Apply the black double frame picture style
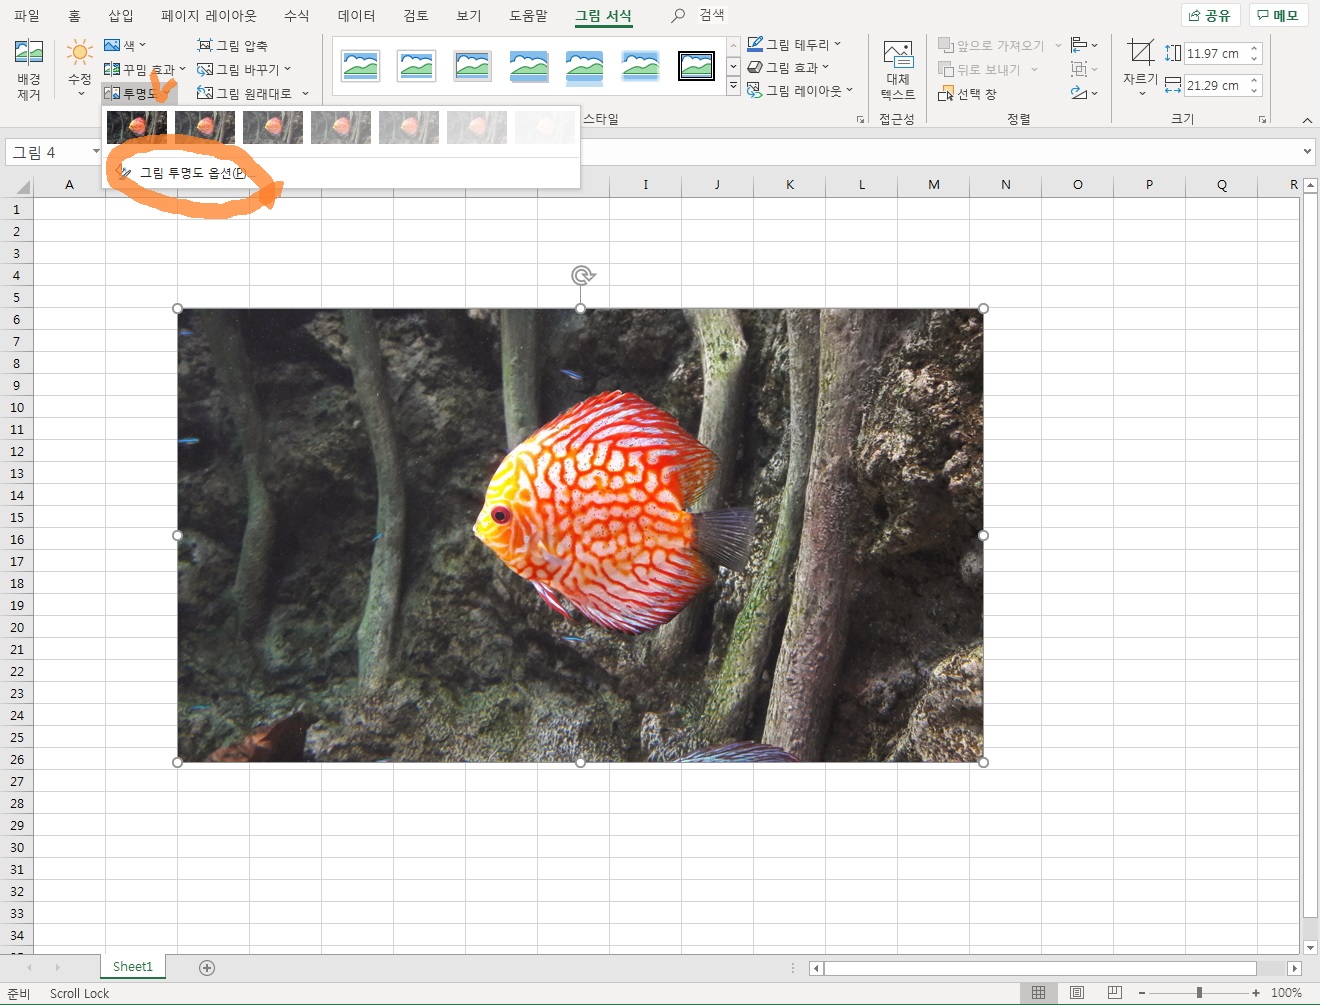 click(696, 67)
